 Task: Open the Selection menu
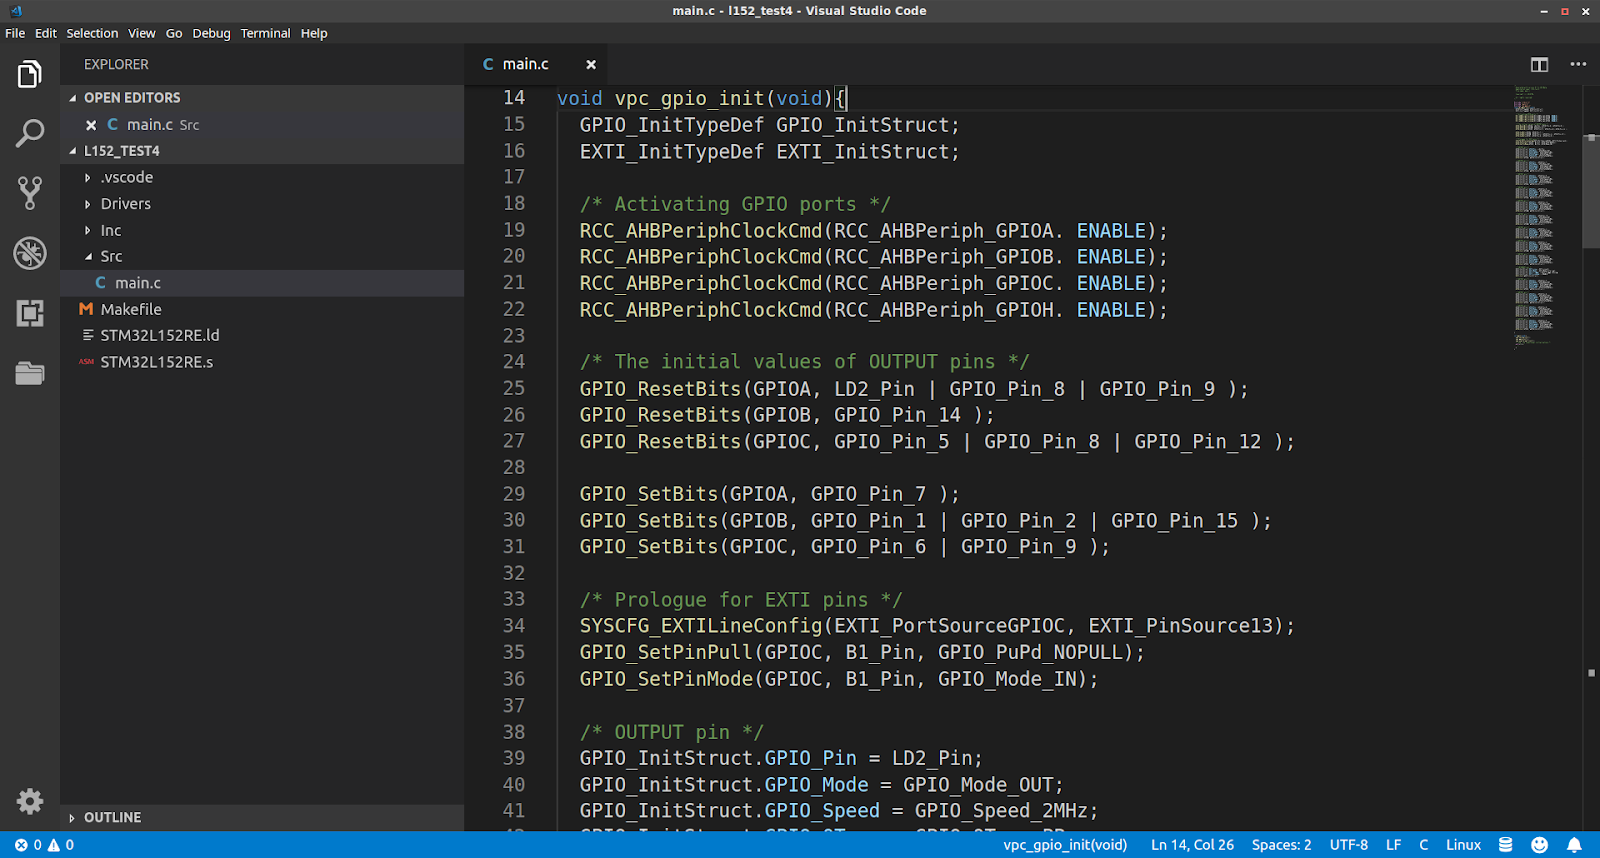(x=92, y=33)
